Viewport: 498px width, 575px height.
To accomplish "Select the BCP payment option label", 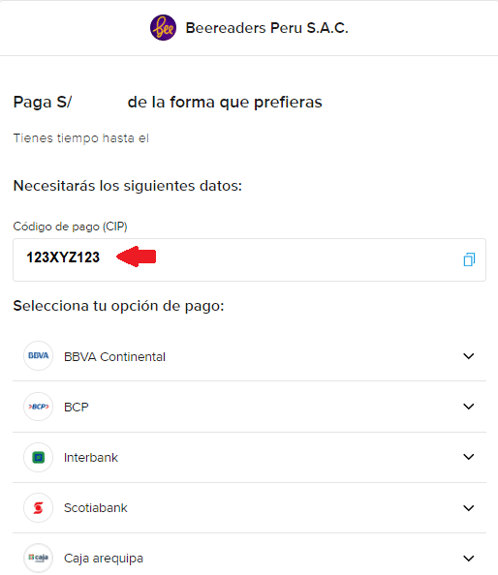I will (76, 407).
